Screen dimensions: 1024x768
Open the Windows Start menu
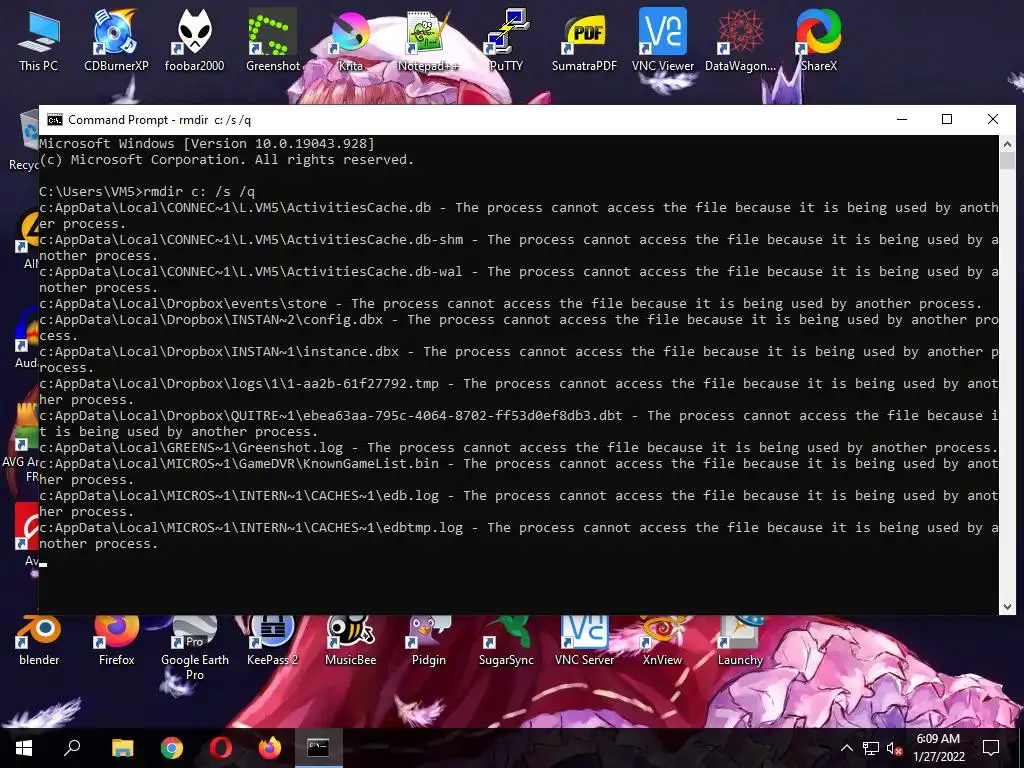click(24, 748)
